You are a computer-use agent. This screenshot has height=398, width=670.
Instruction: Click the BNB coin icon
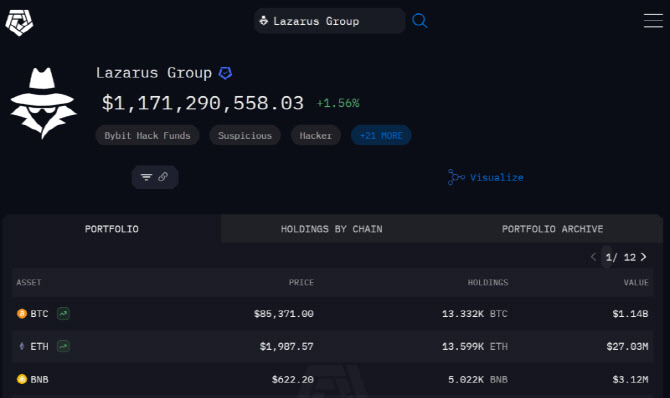[22, 379]
